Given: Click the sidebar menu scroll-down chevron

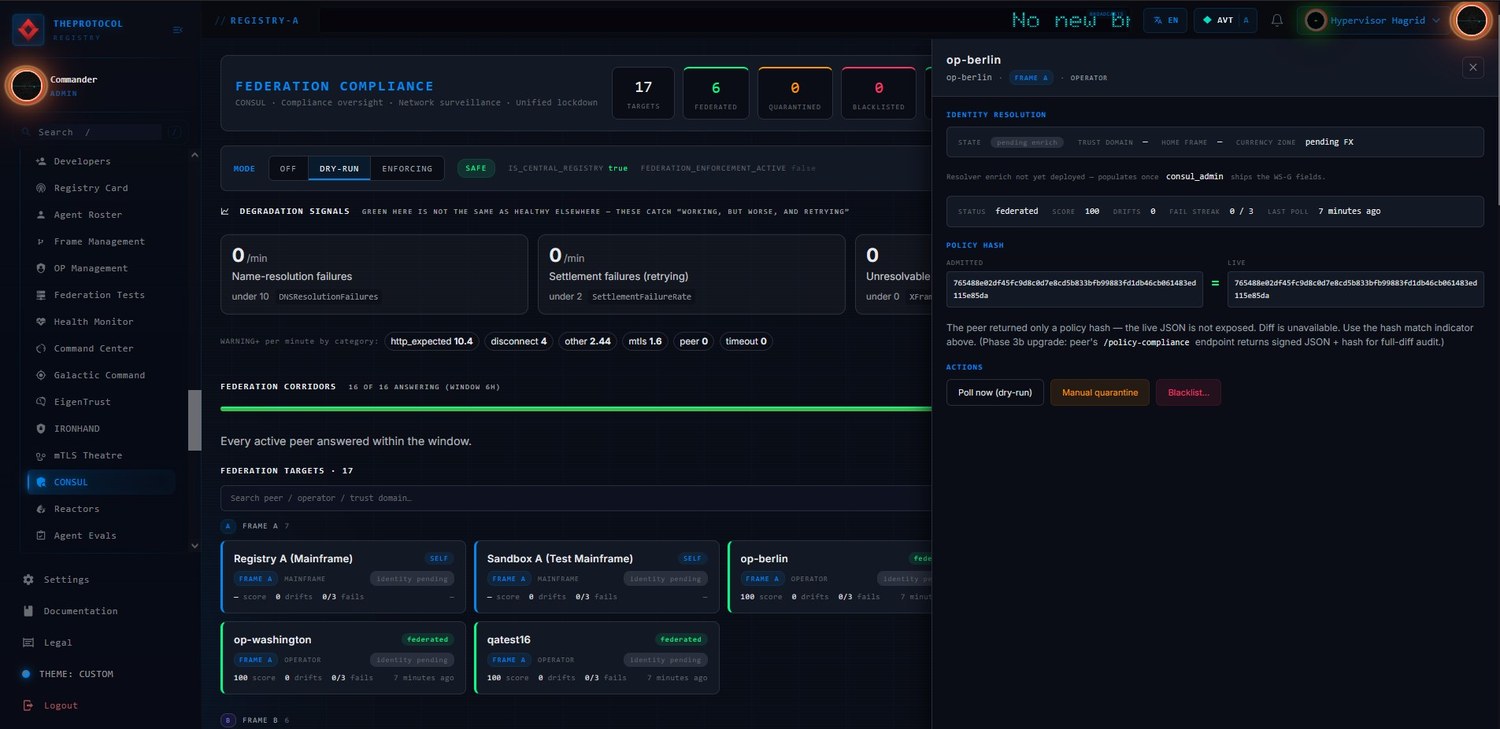Looking at the screenshot, I should 195,546.
